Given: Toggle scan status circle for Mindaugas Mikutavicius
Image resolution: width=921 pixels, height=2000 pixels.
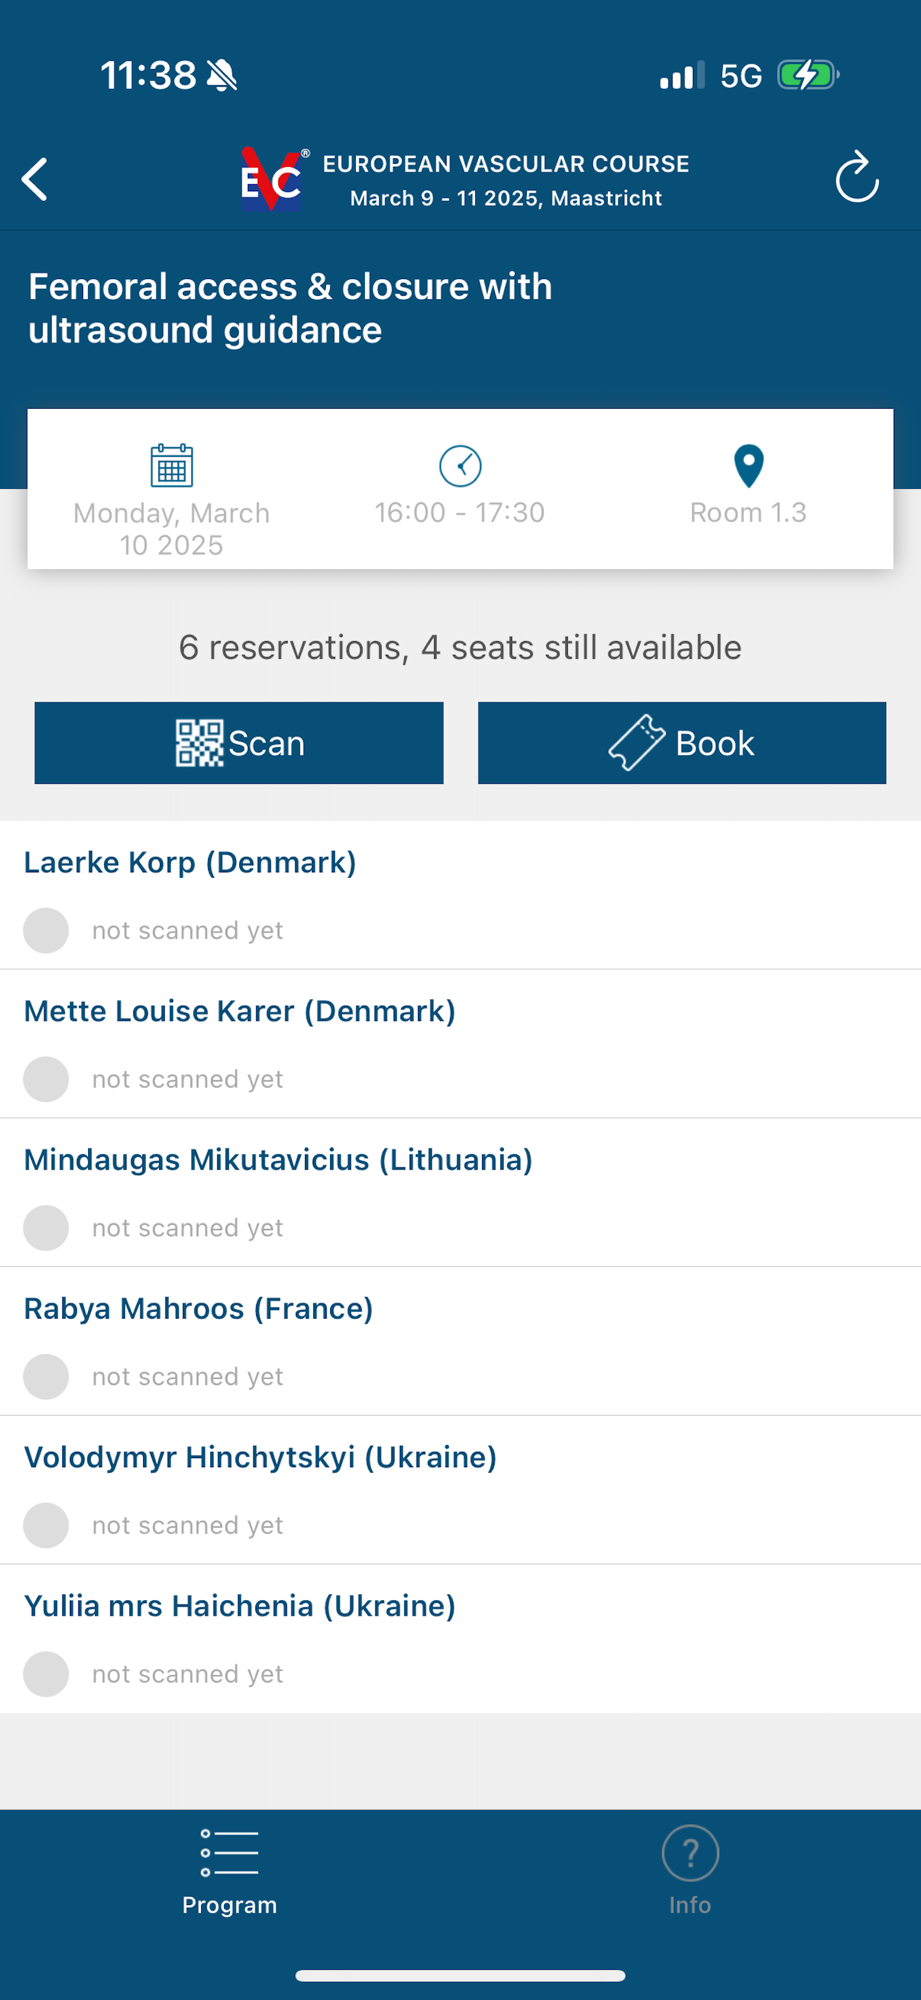Looking at the screenshot, I should click(x=46, y=1228).
